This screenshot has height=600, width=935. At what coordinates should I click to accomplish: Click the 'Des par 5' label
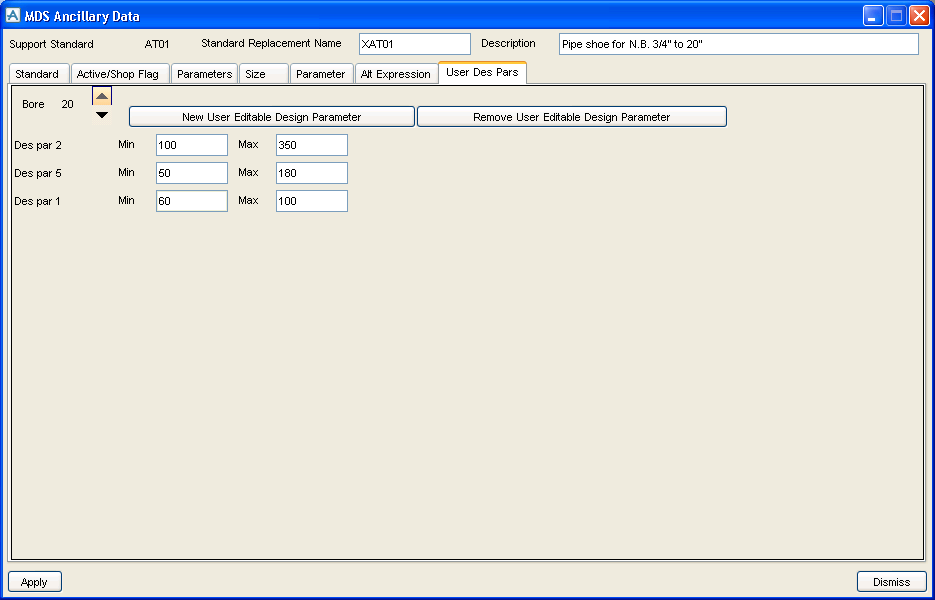38,173
